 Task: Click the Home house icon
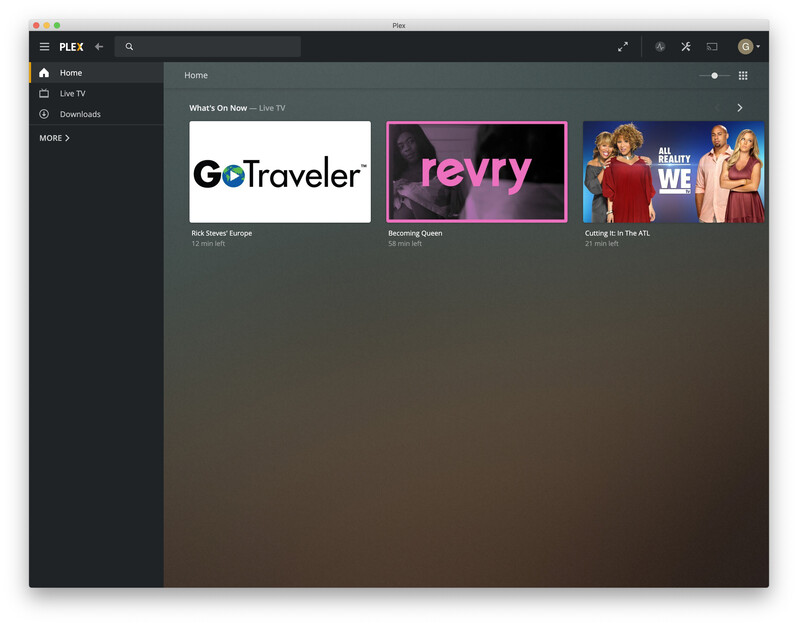[44, 73]
